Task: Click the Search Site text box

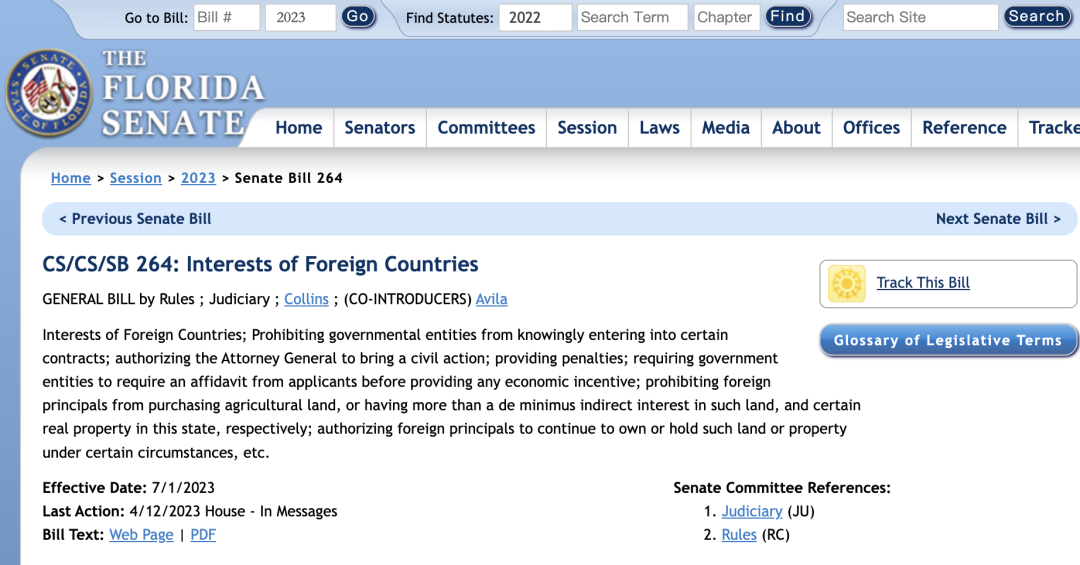Action: [x=920, y=17]
